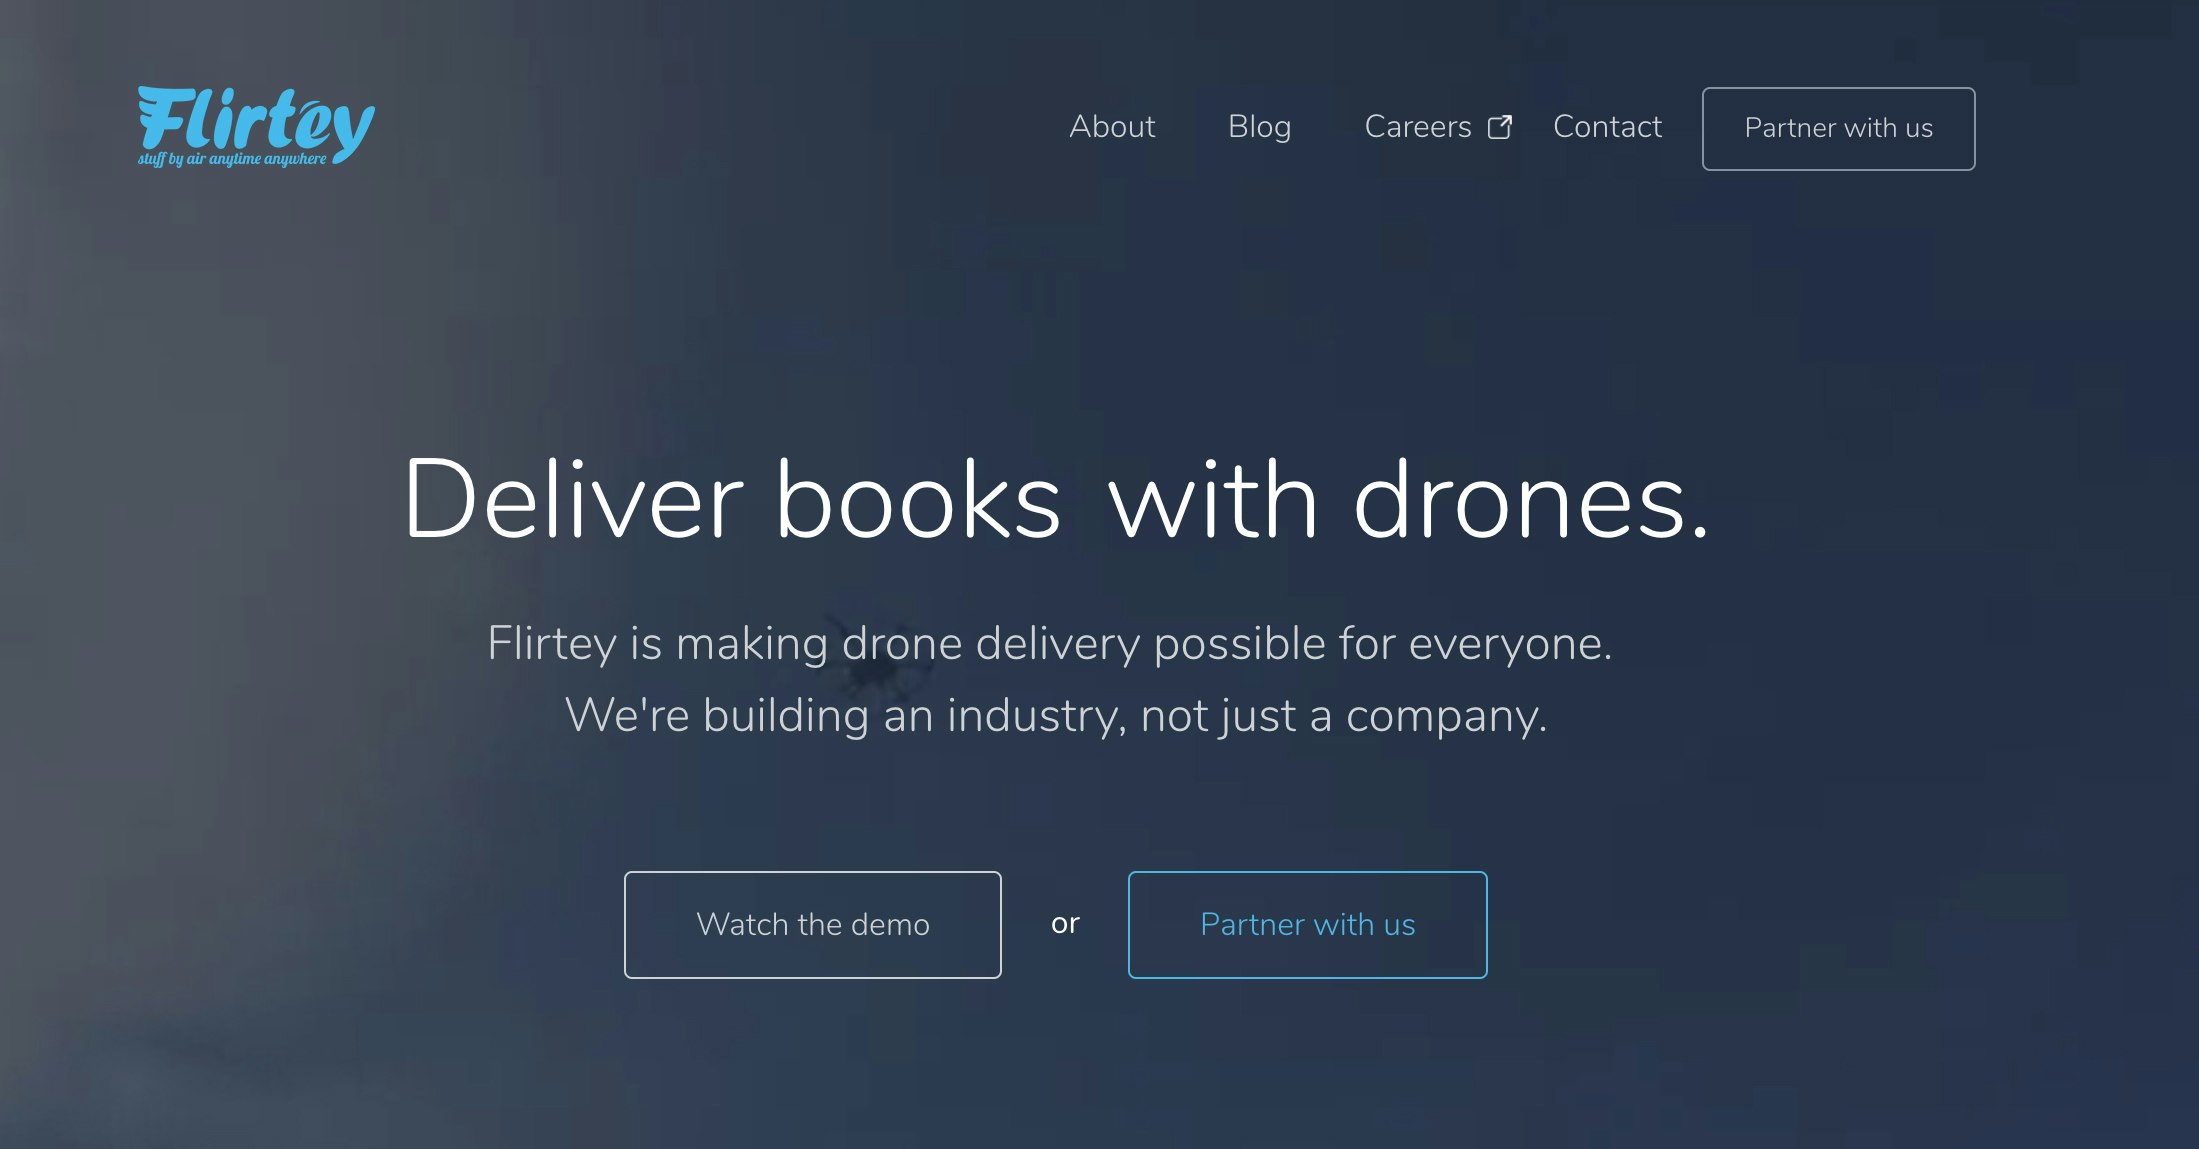Click 'with drones.' in the headline
This screenshot has width=2199, height=1149.
(x=1409, y=500)
